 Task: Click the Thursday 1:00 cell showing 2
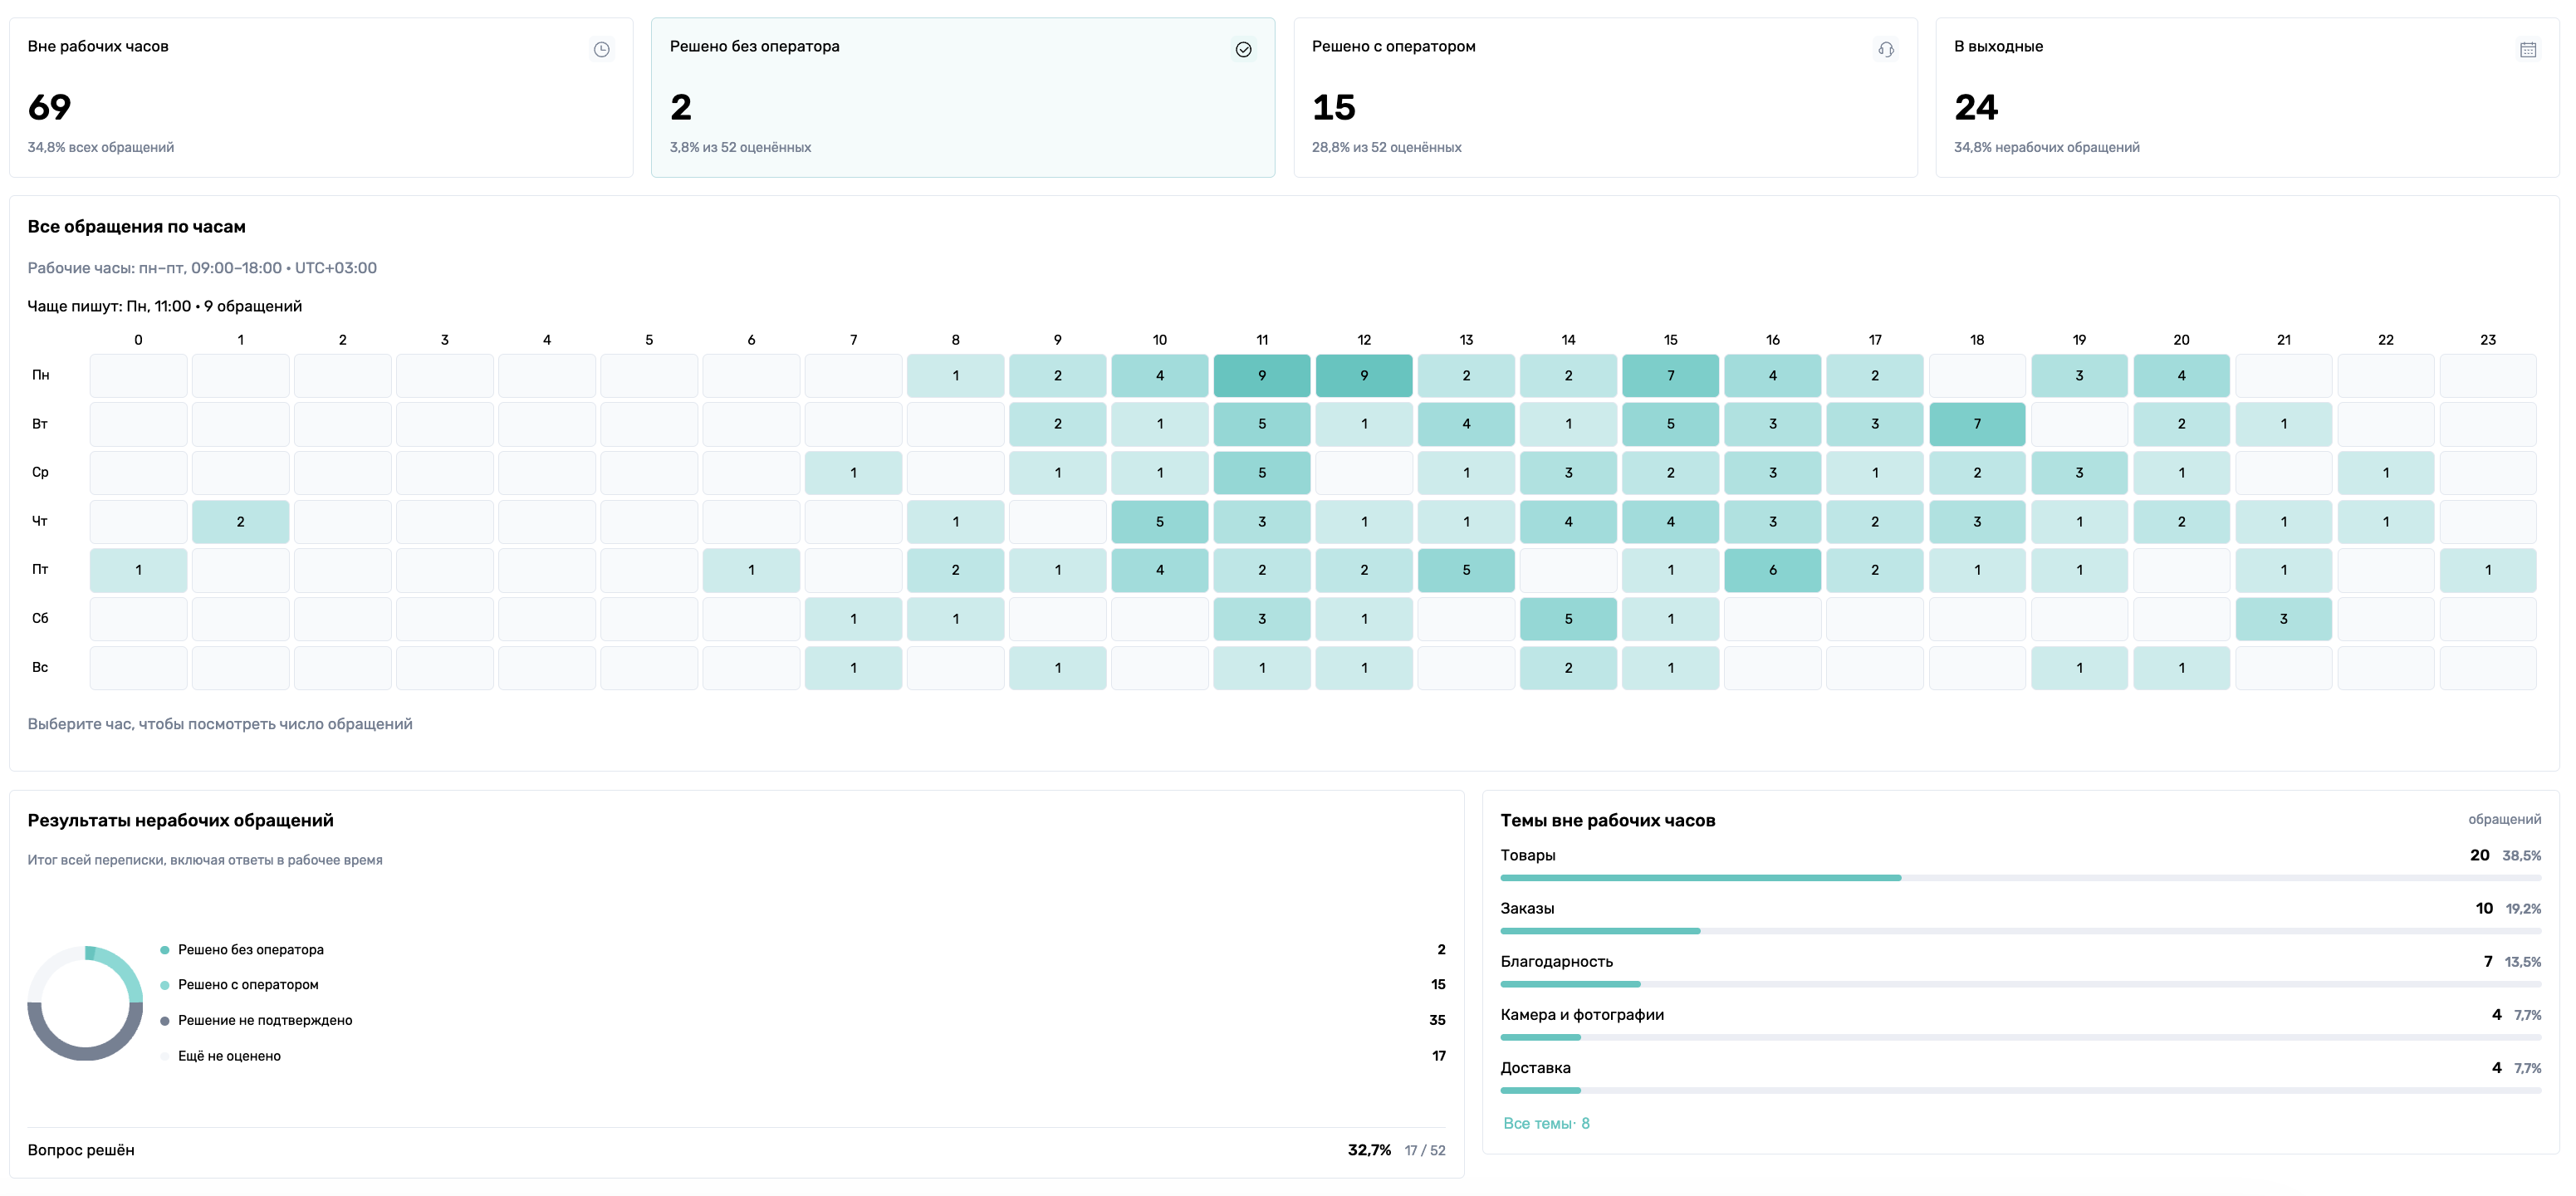[x=240, y=521]
